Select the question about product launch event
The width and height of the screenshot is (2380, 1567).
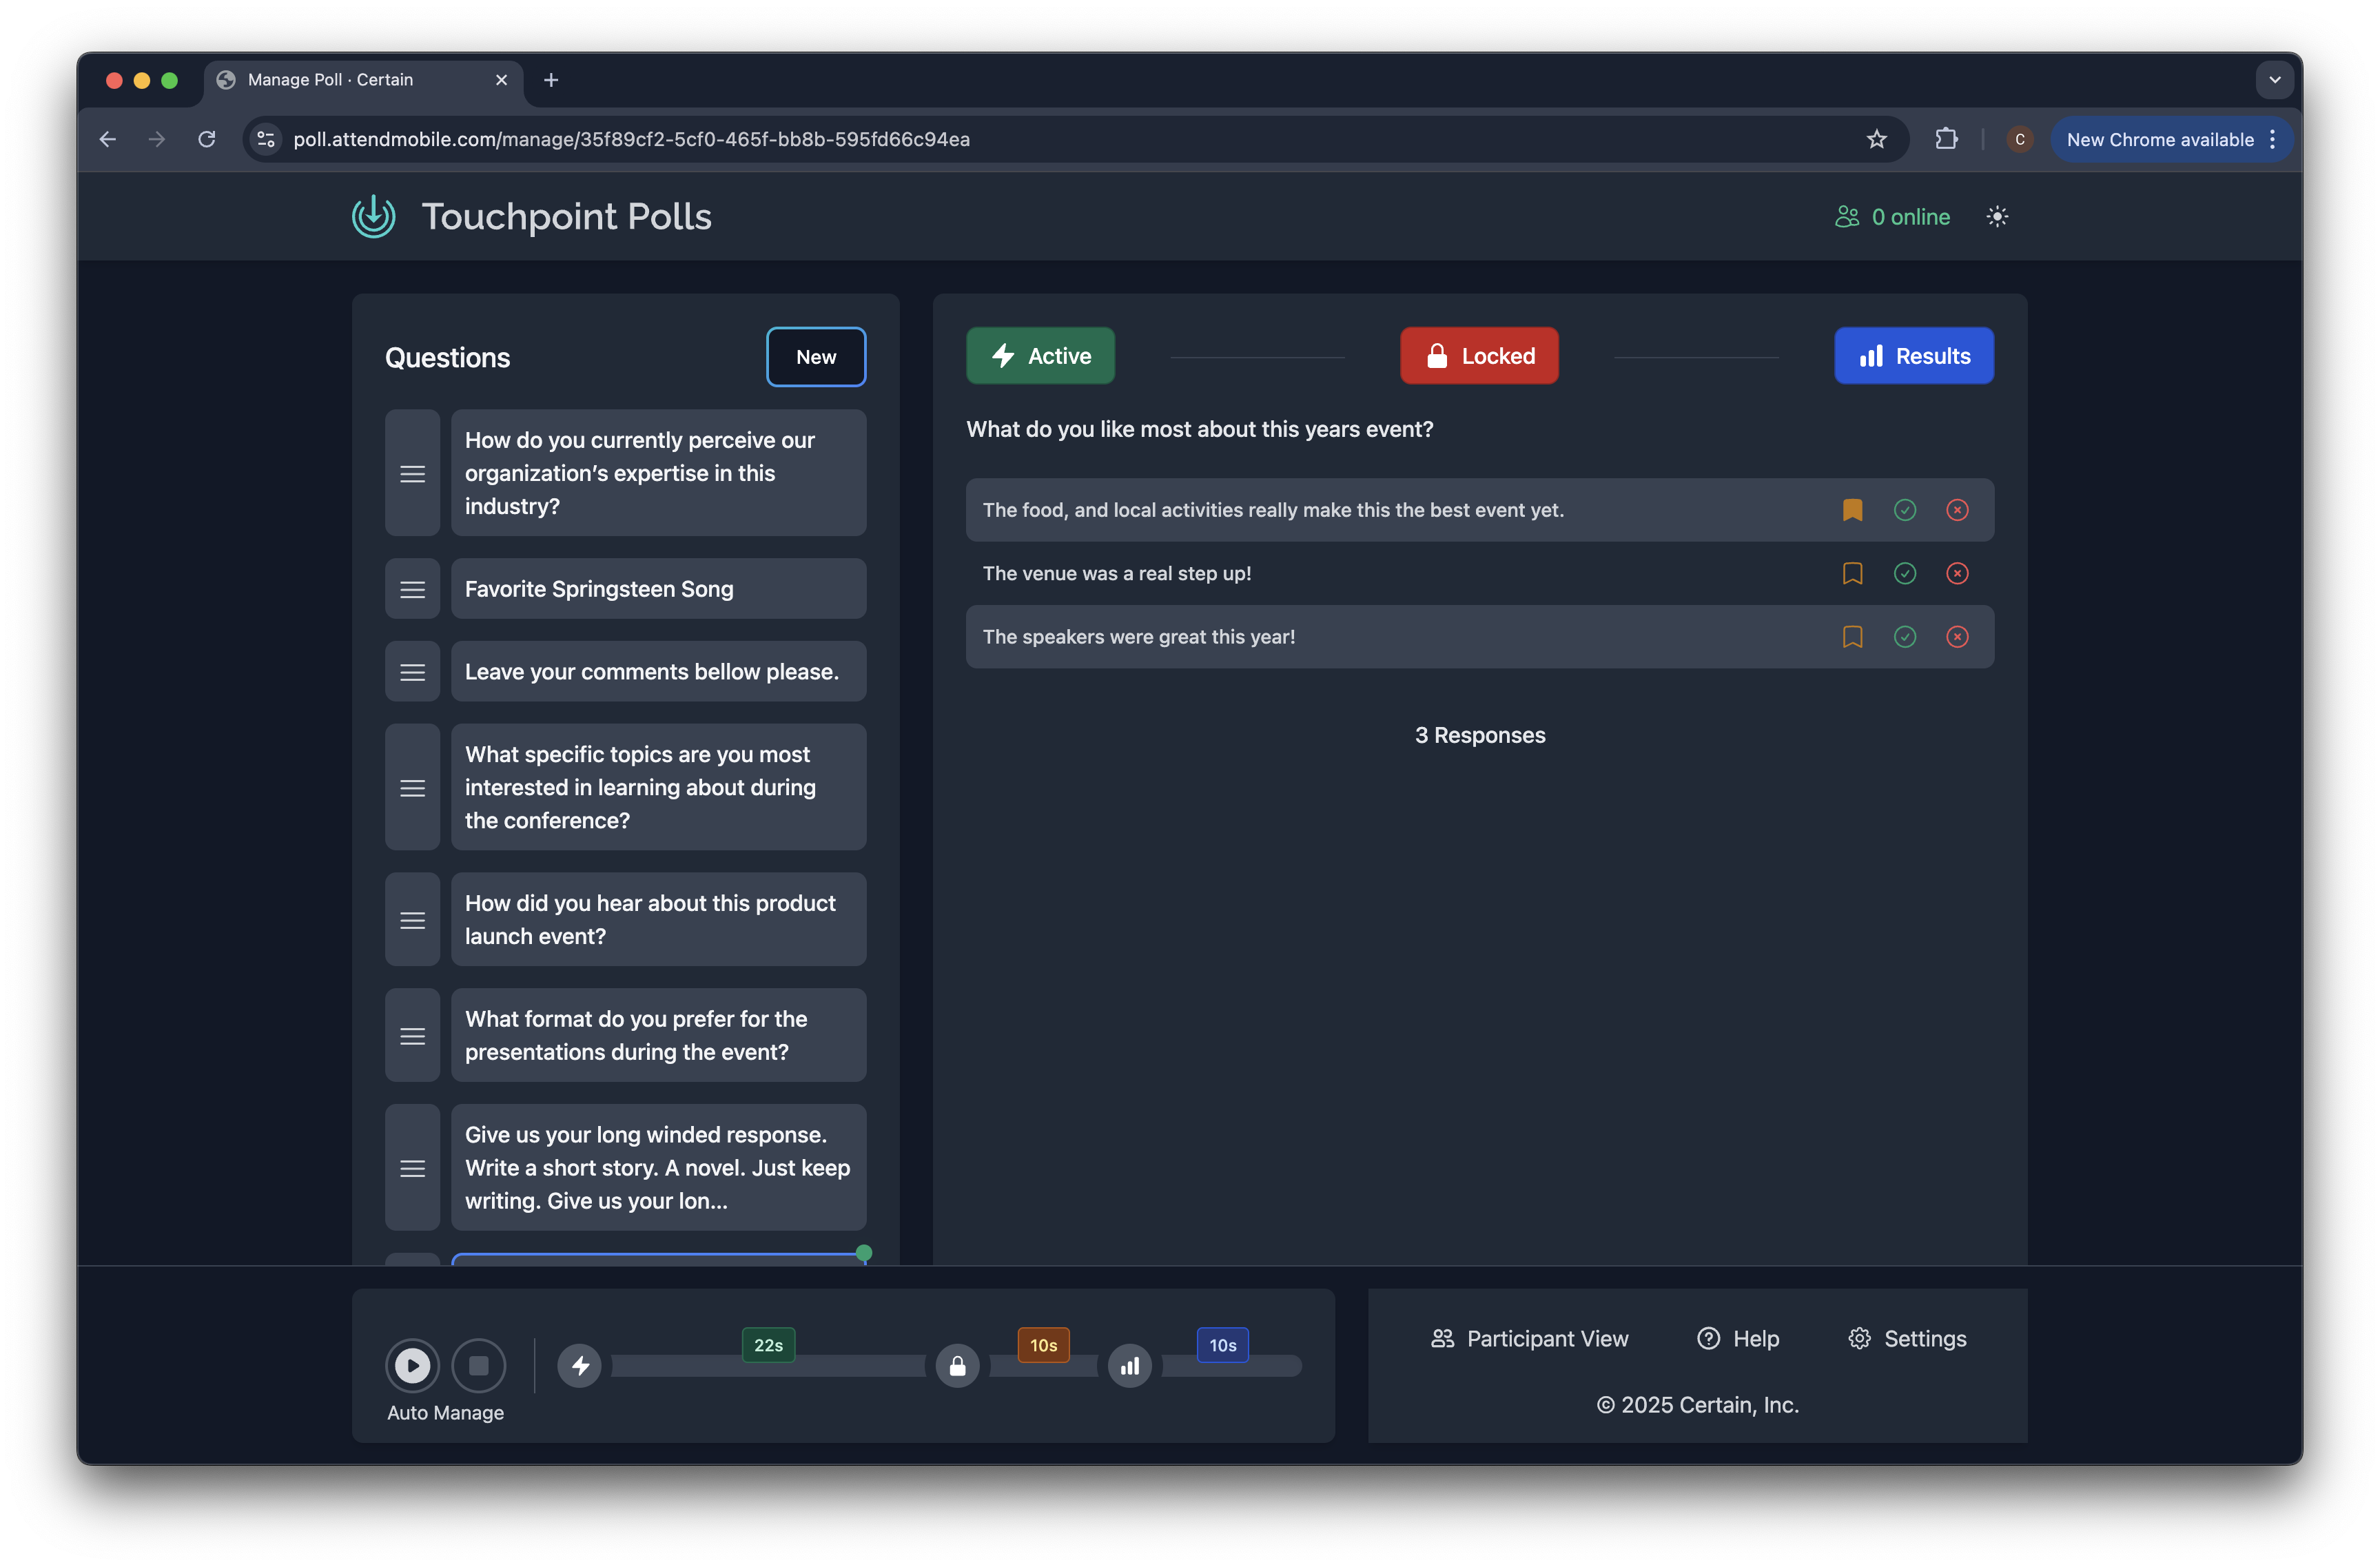click(x=658, y=919)
